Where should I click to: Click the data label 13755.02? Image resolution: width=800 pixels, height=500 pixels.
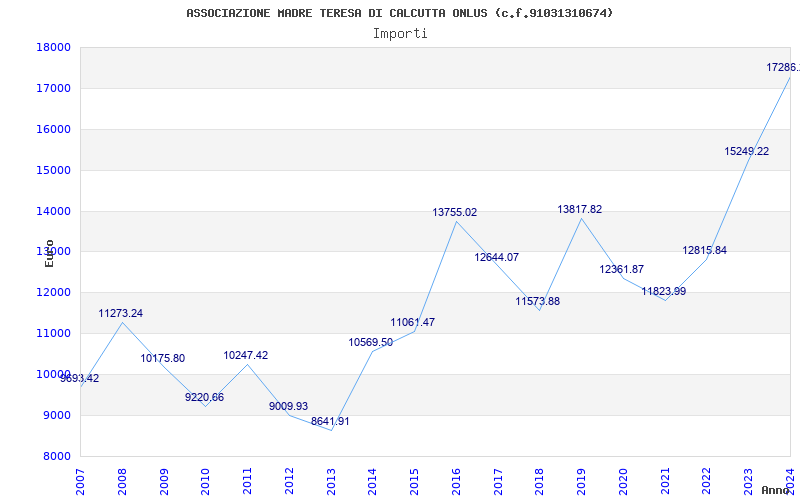[455, 212]
